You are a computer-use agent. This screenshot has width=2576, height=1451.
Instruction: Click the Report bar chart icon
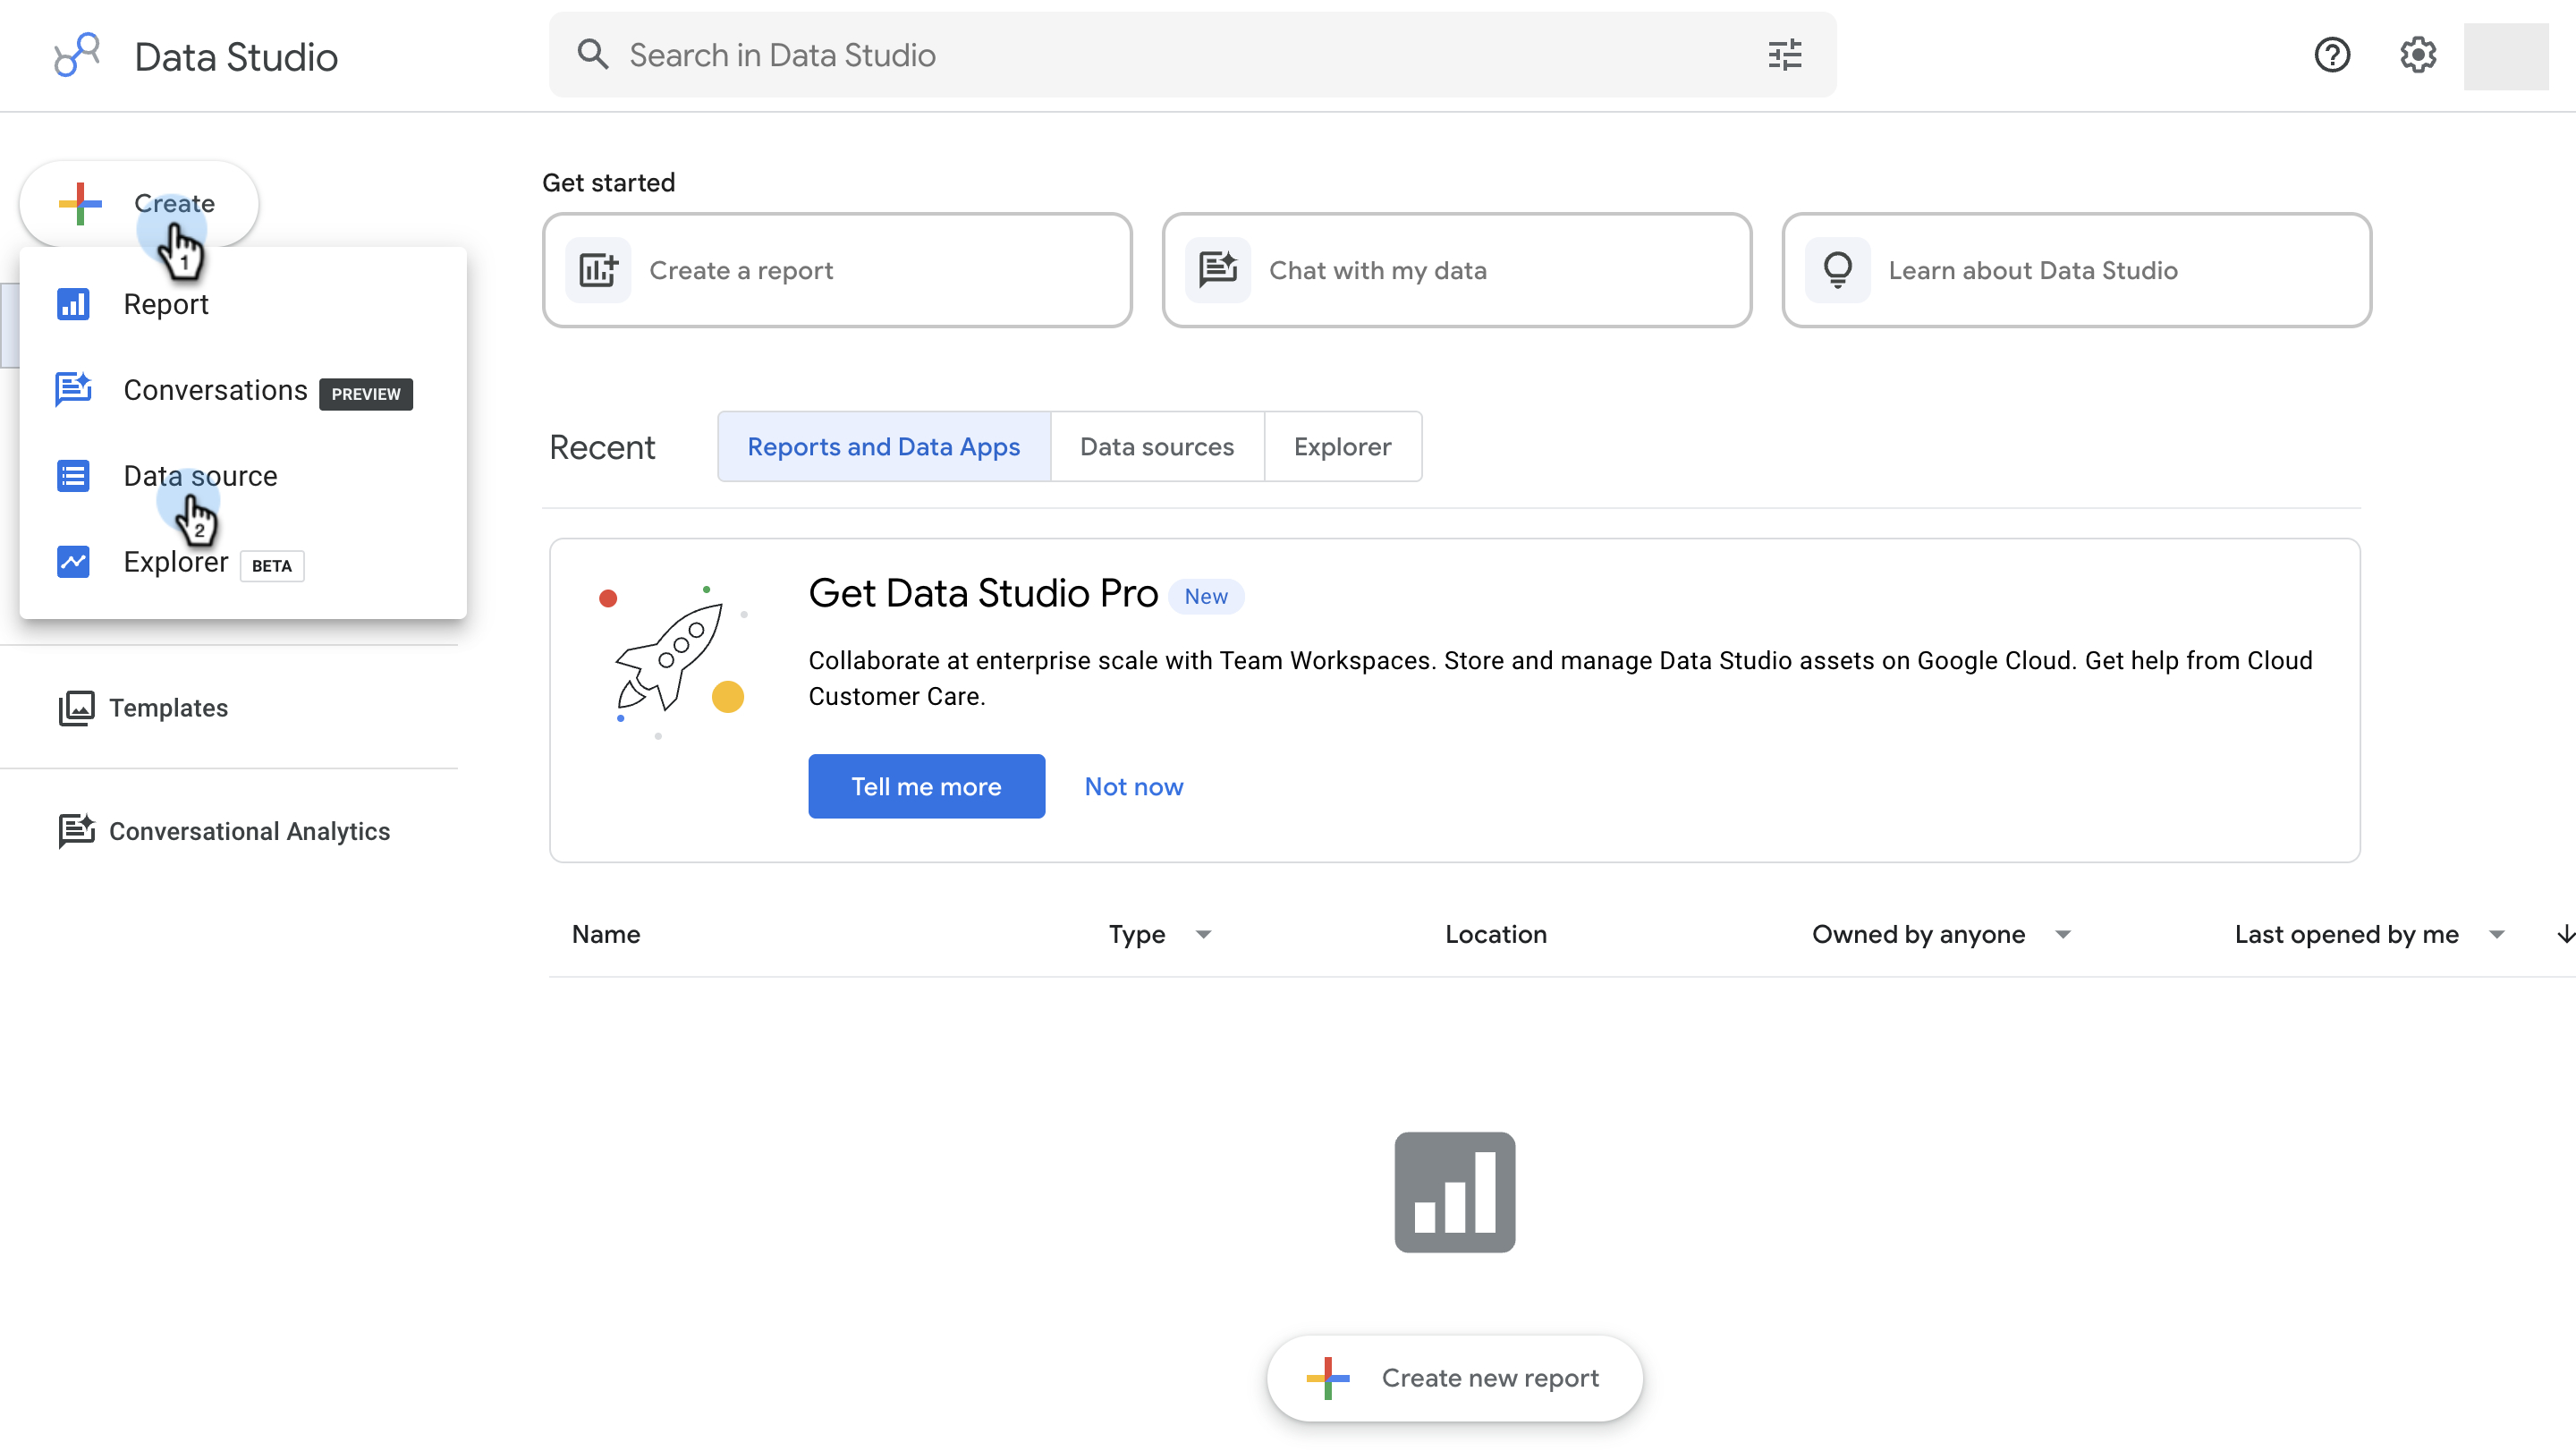point(73,304)
